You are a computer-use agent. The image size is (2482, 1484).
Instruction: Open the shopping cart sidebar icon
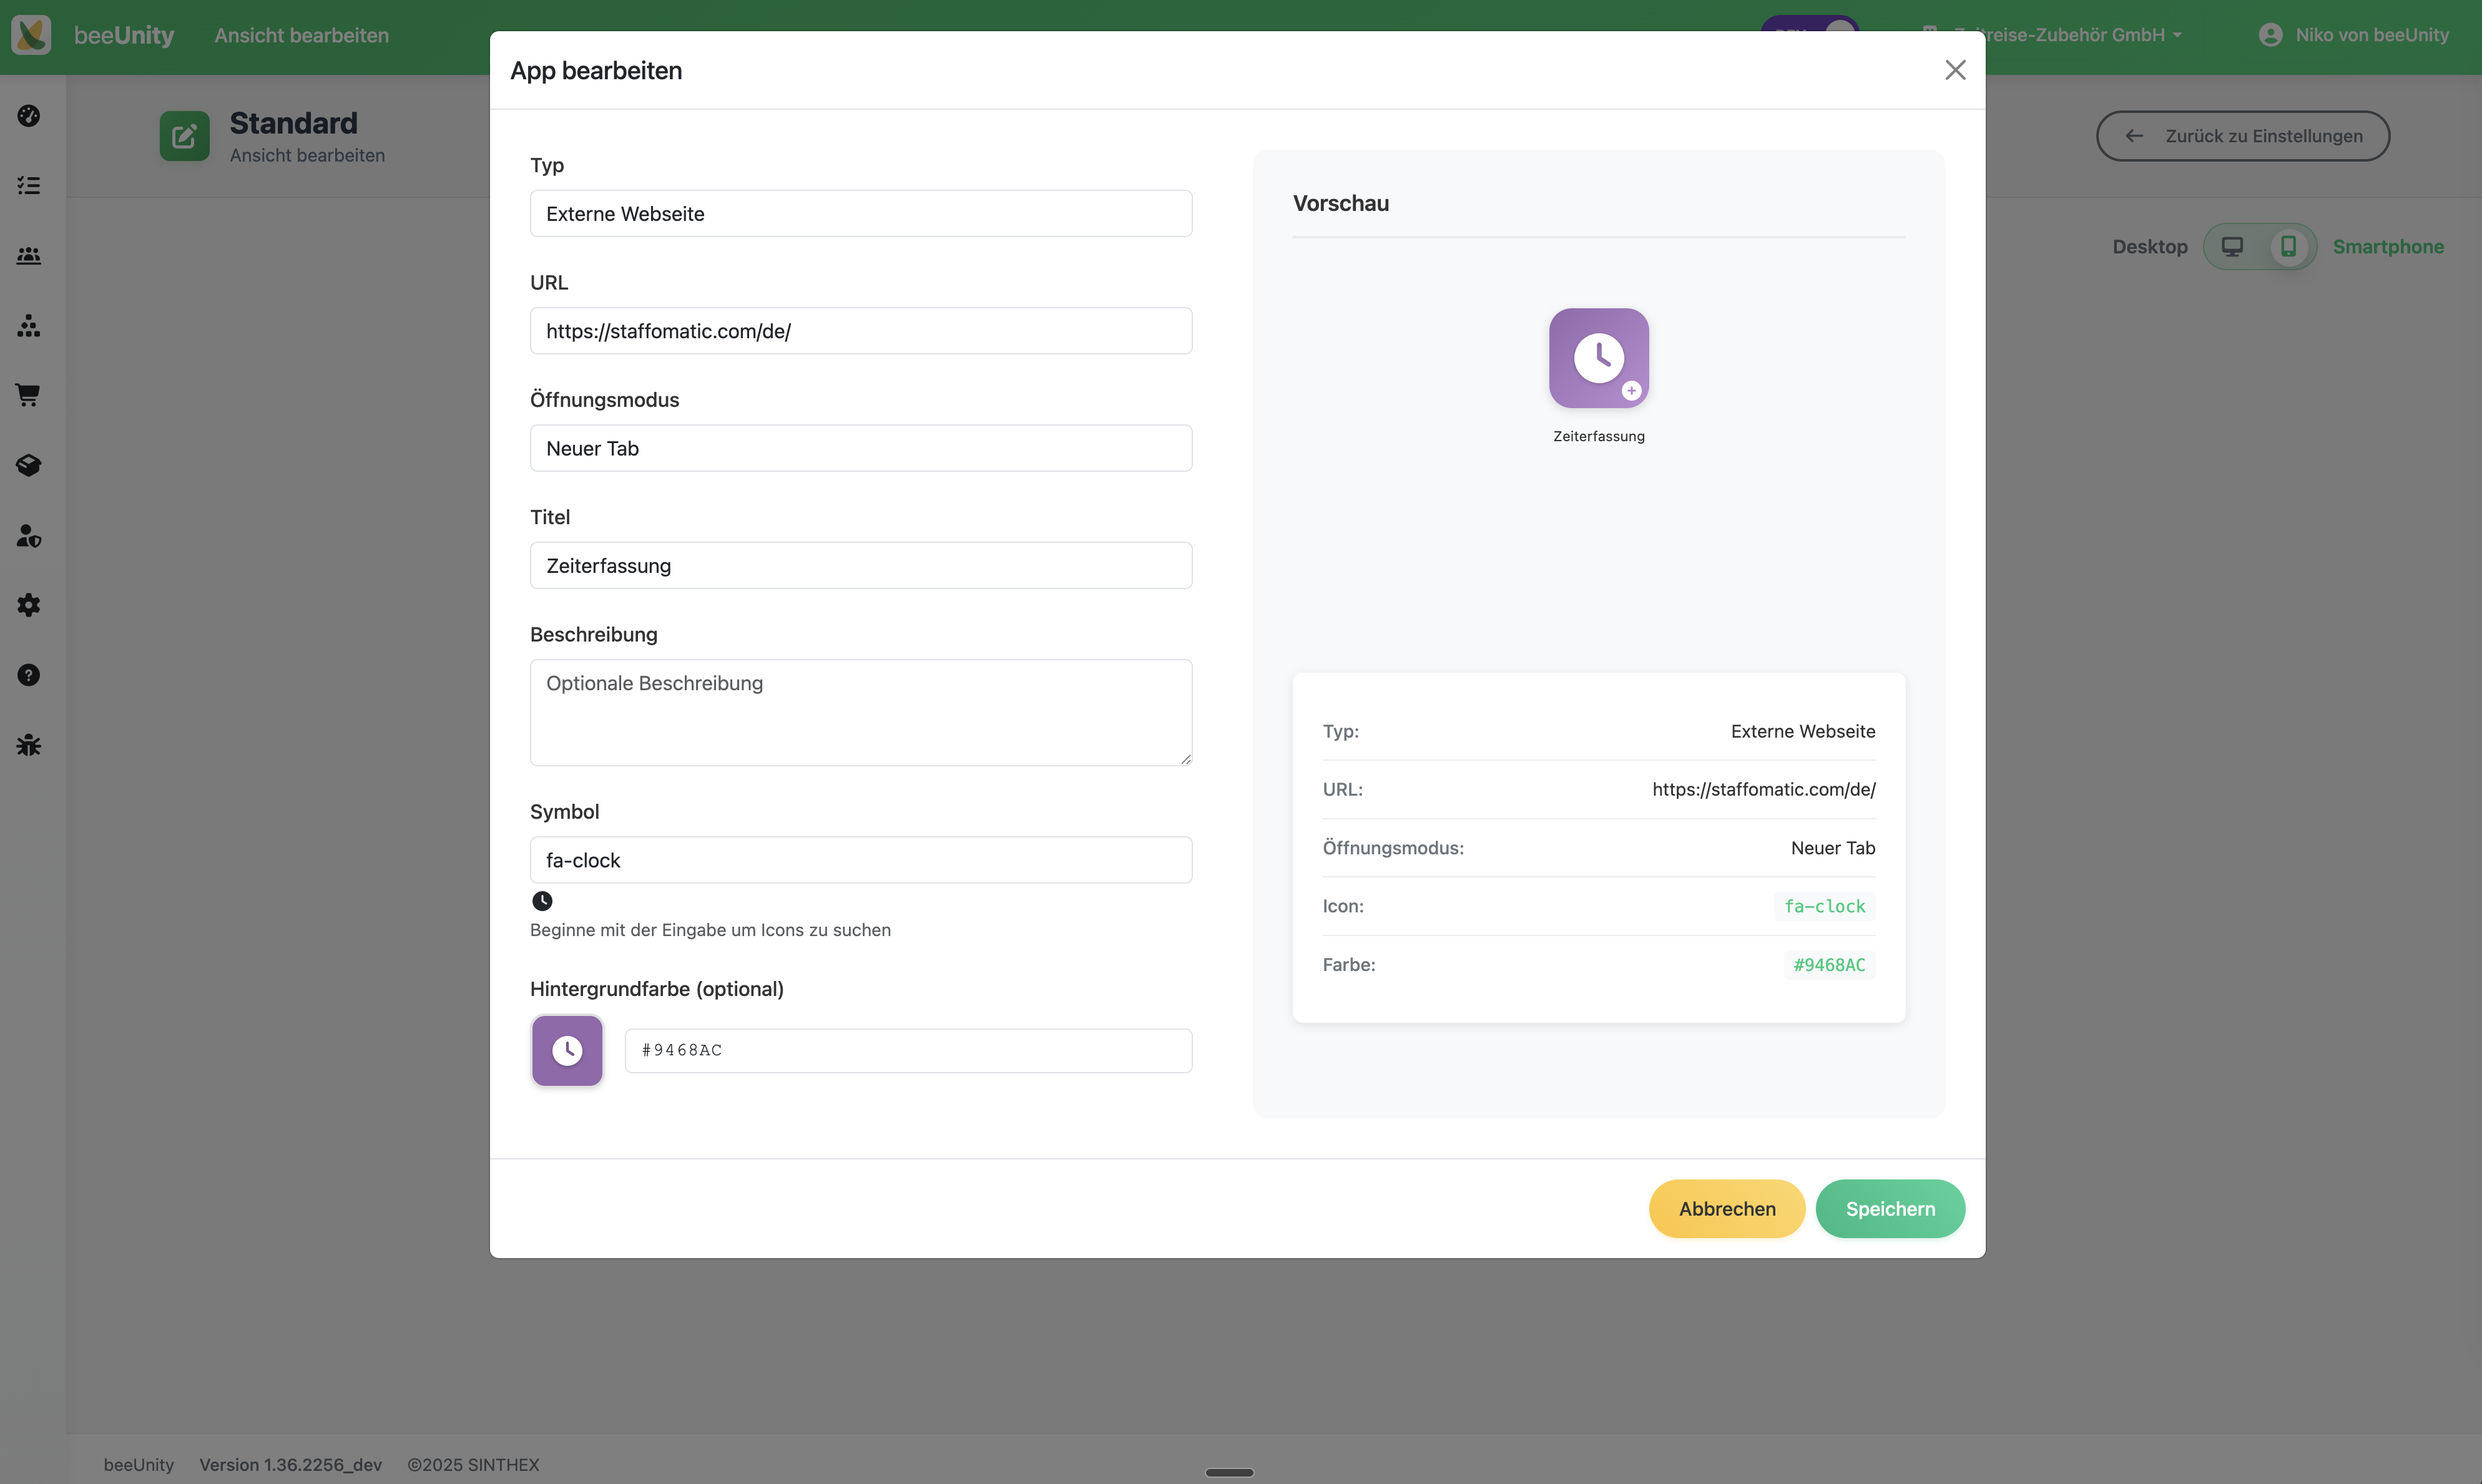click(x=29, y=395)
